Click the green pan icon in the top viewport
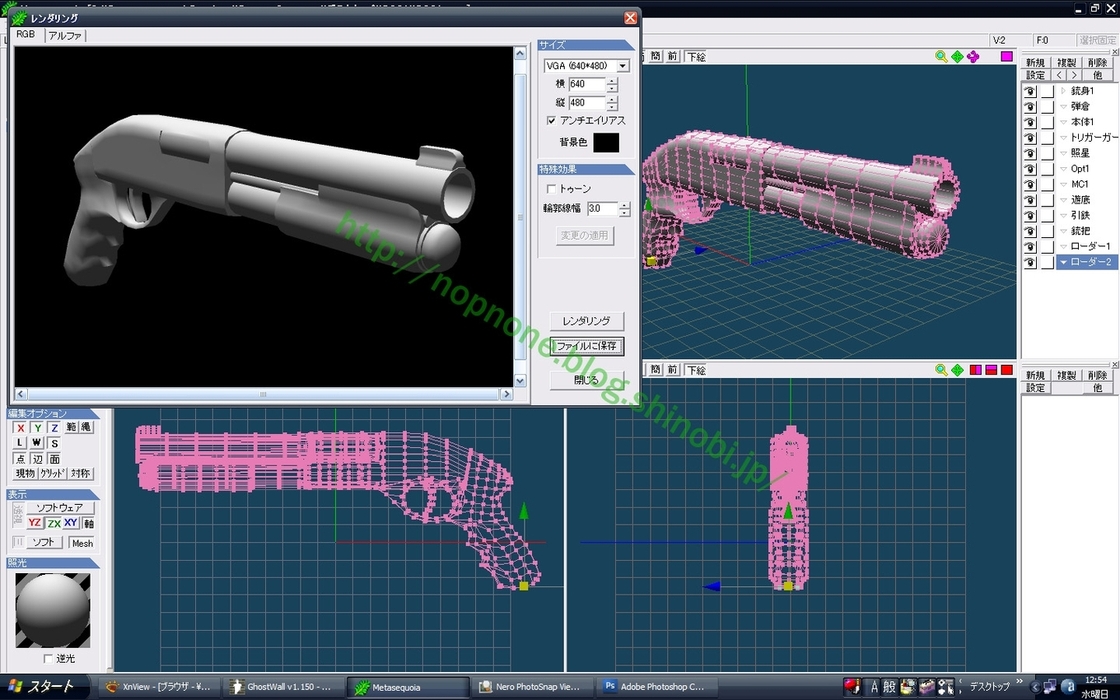 (957, 56)
